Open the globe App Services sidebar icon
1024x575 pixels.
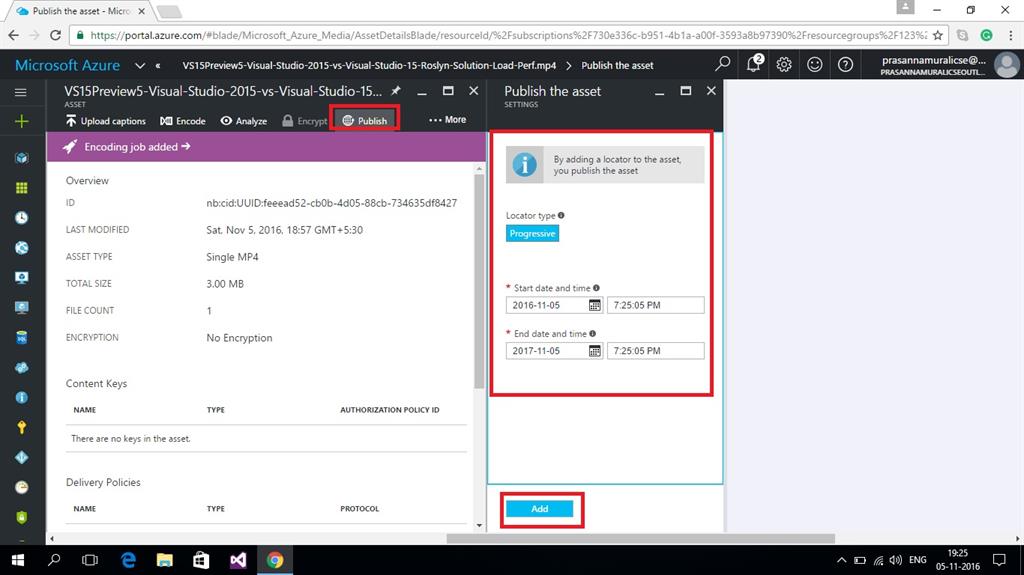[x=22, y=248]
